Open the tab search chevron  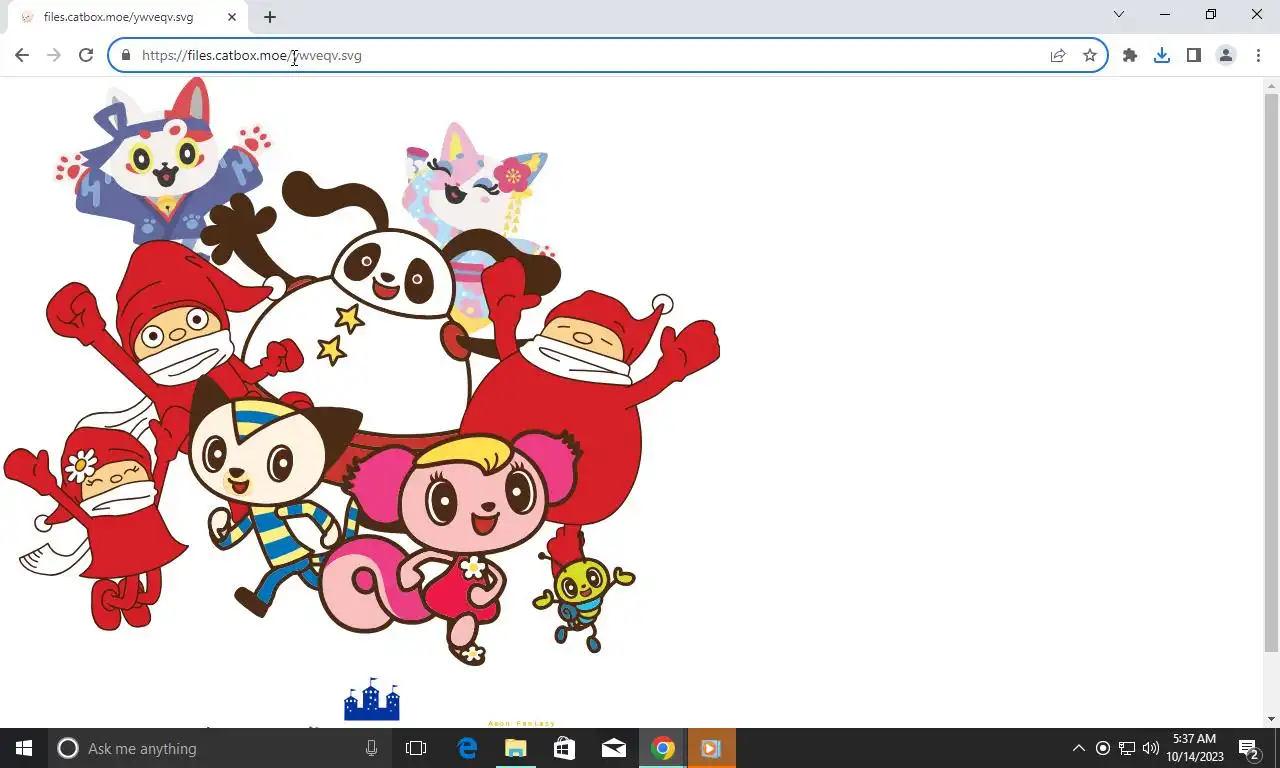point(1119,15)
